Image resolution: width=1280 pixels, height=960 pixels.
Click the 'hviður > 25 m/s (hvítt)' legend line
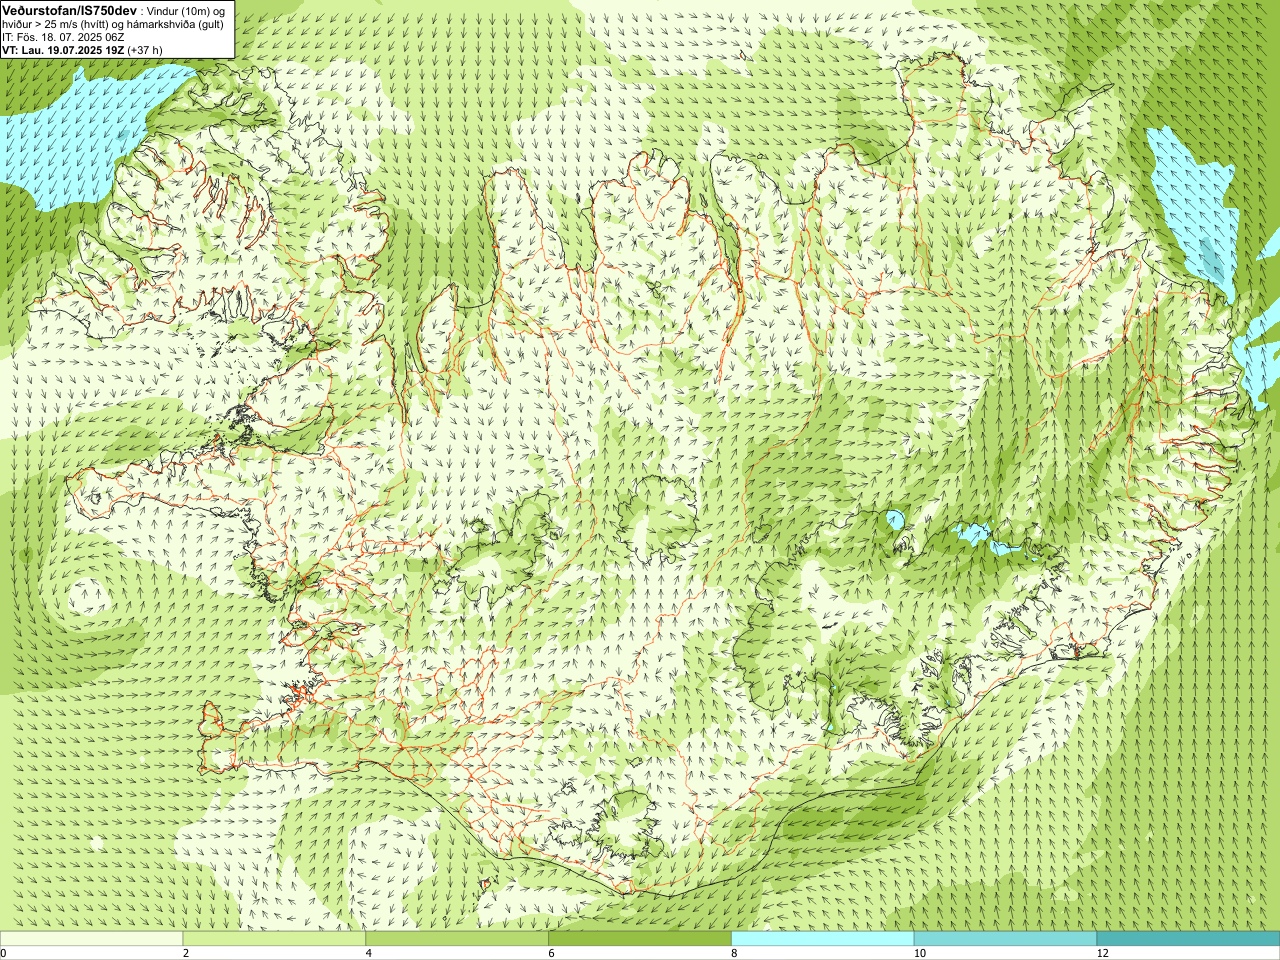(x=56, y=24)
